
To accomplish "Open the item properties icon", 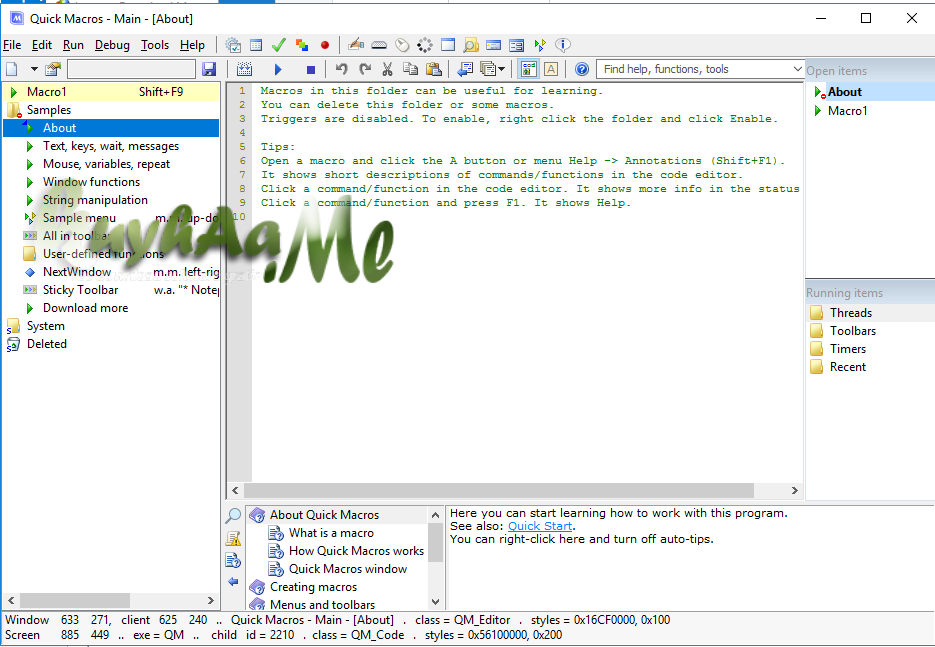I will pyautogui.click(x=52, y=69).
